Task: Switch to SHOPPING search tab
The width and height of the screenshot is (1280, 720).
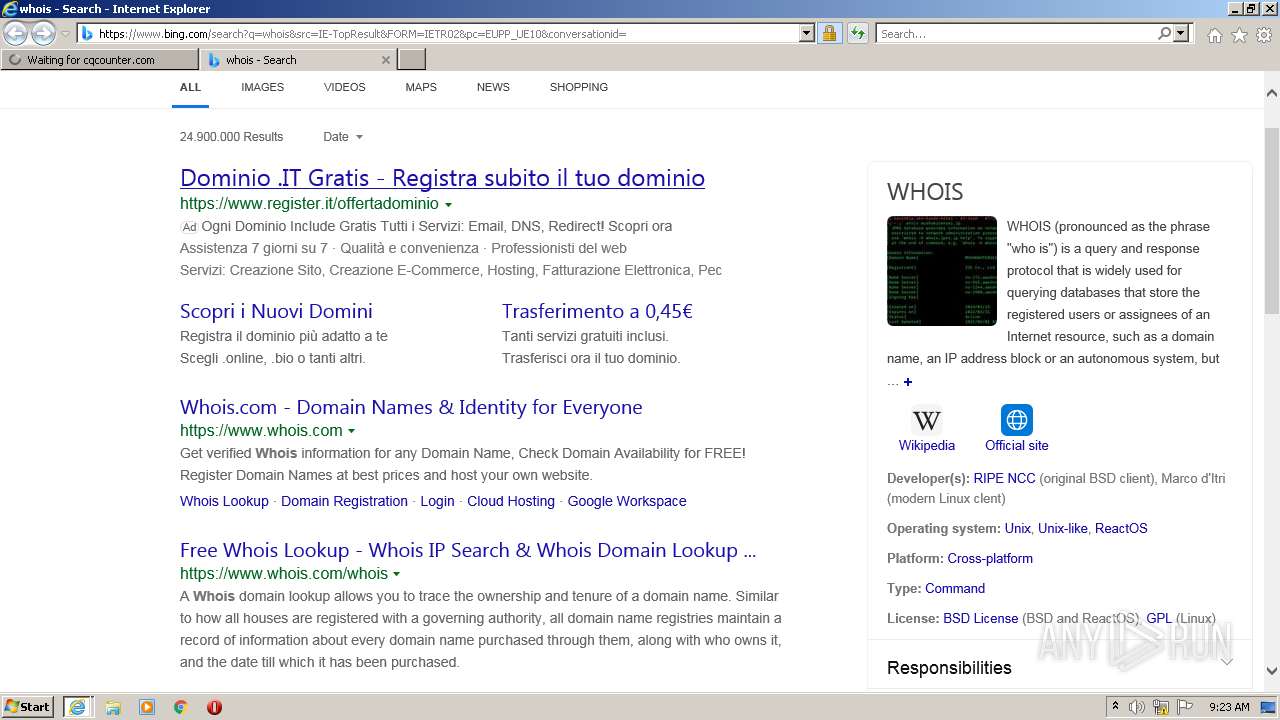Action: pyautogui.click(x=579, y=87)
